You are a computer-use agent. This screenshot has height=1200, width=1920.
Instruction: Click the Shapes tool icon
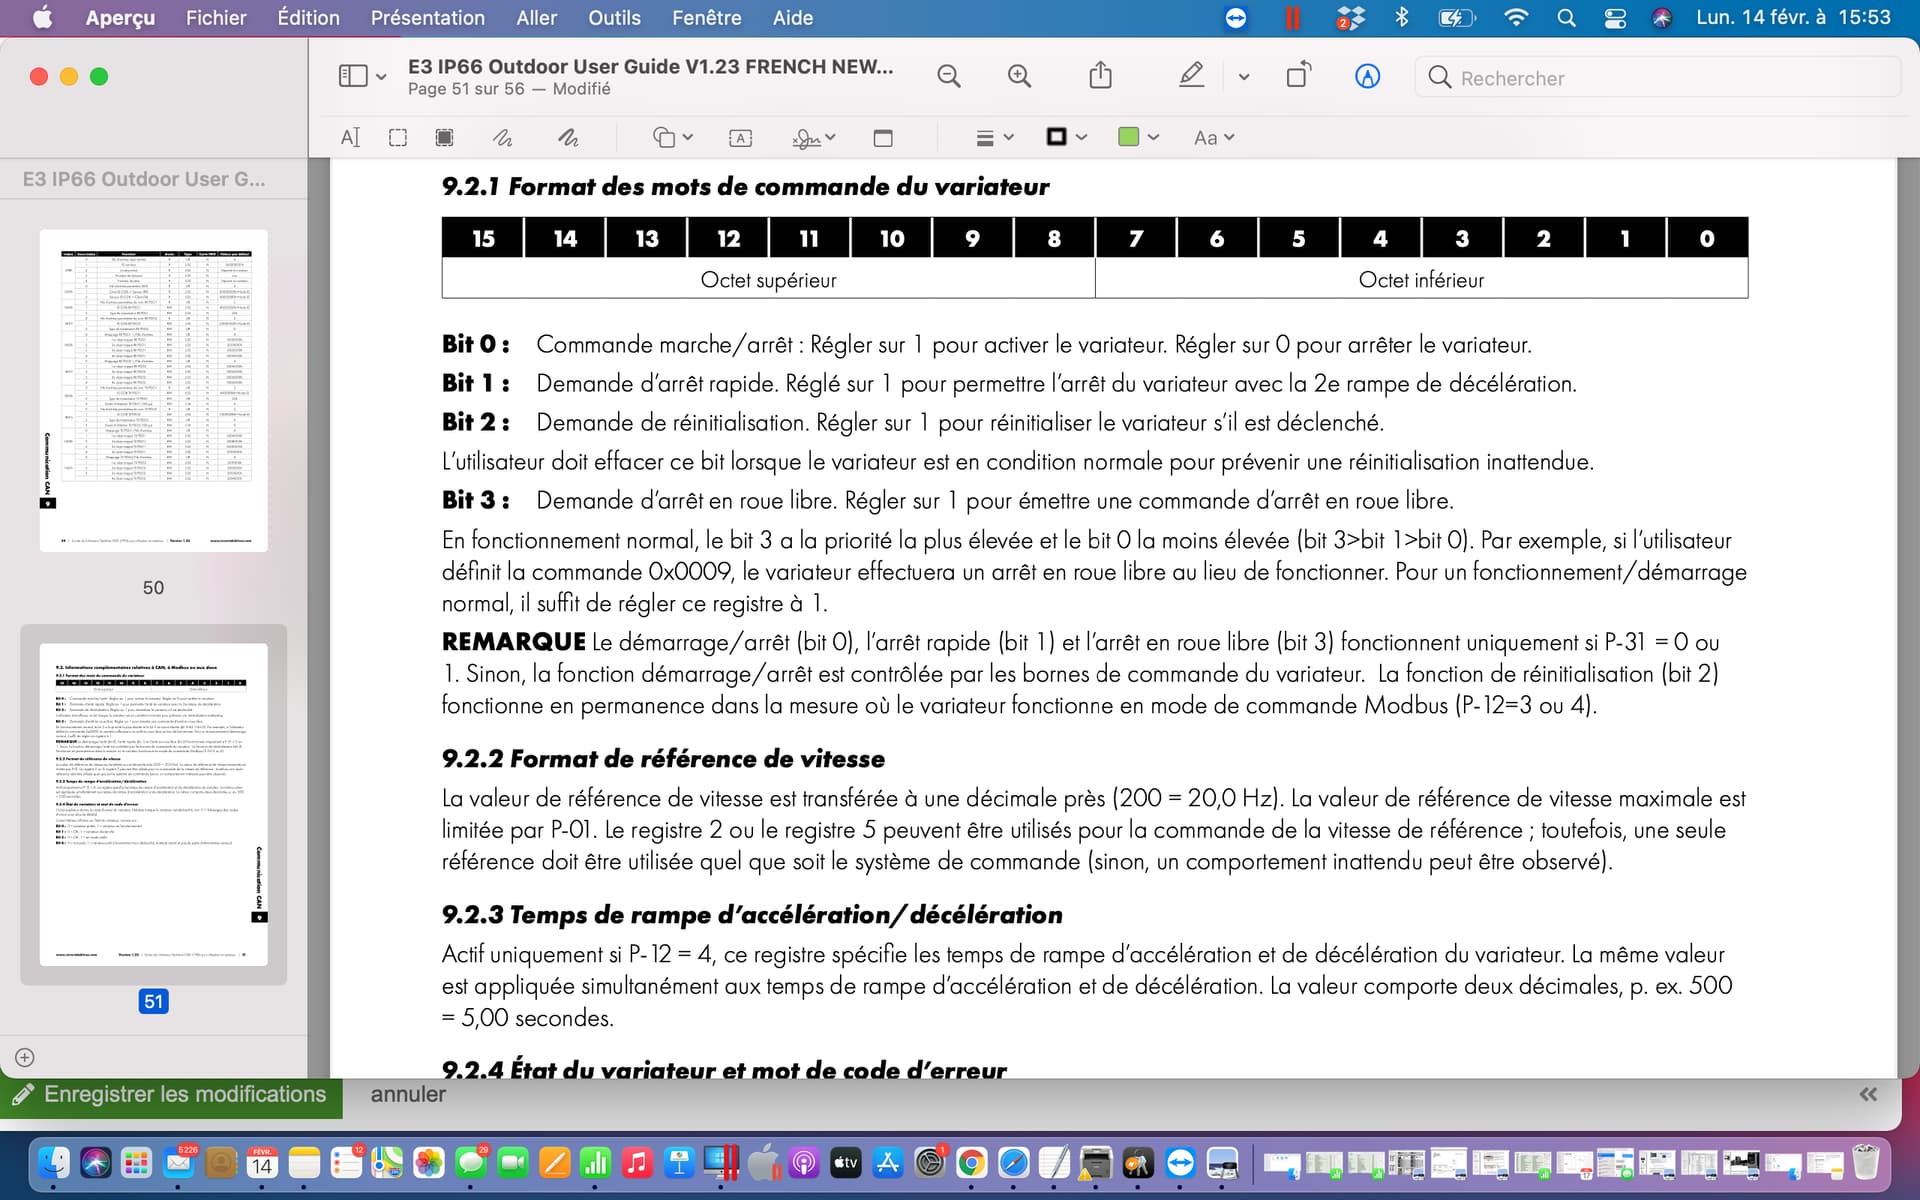[664, 138]
